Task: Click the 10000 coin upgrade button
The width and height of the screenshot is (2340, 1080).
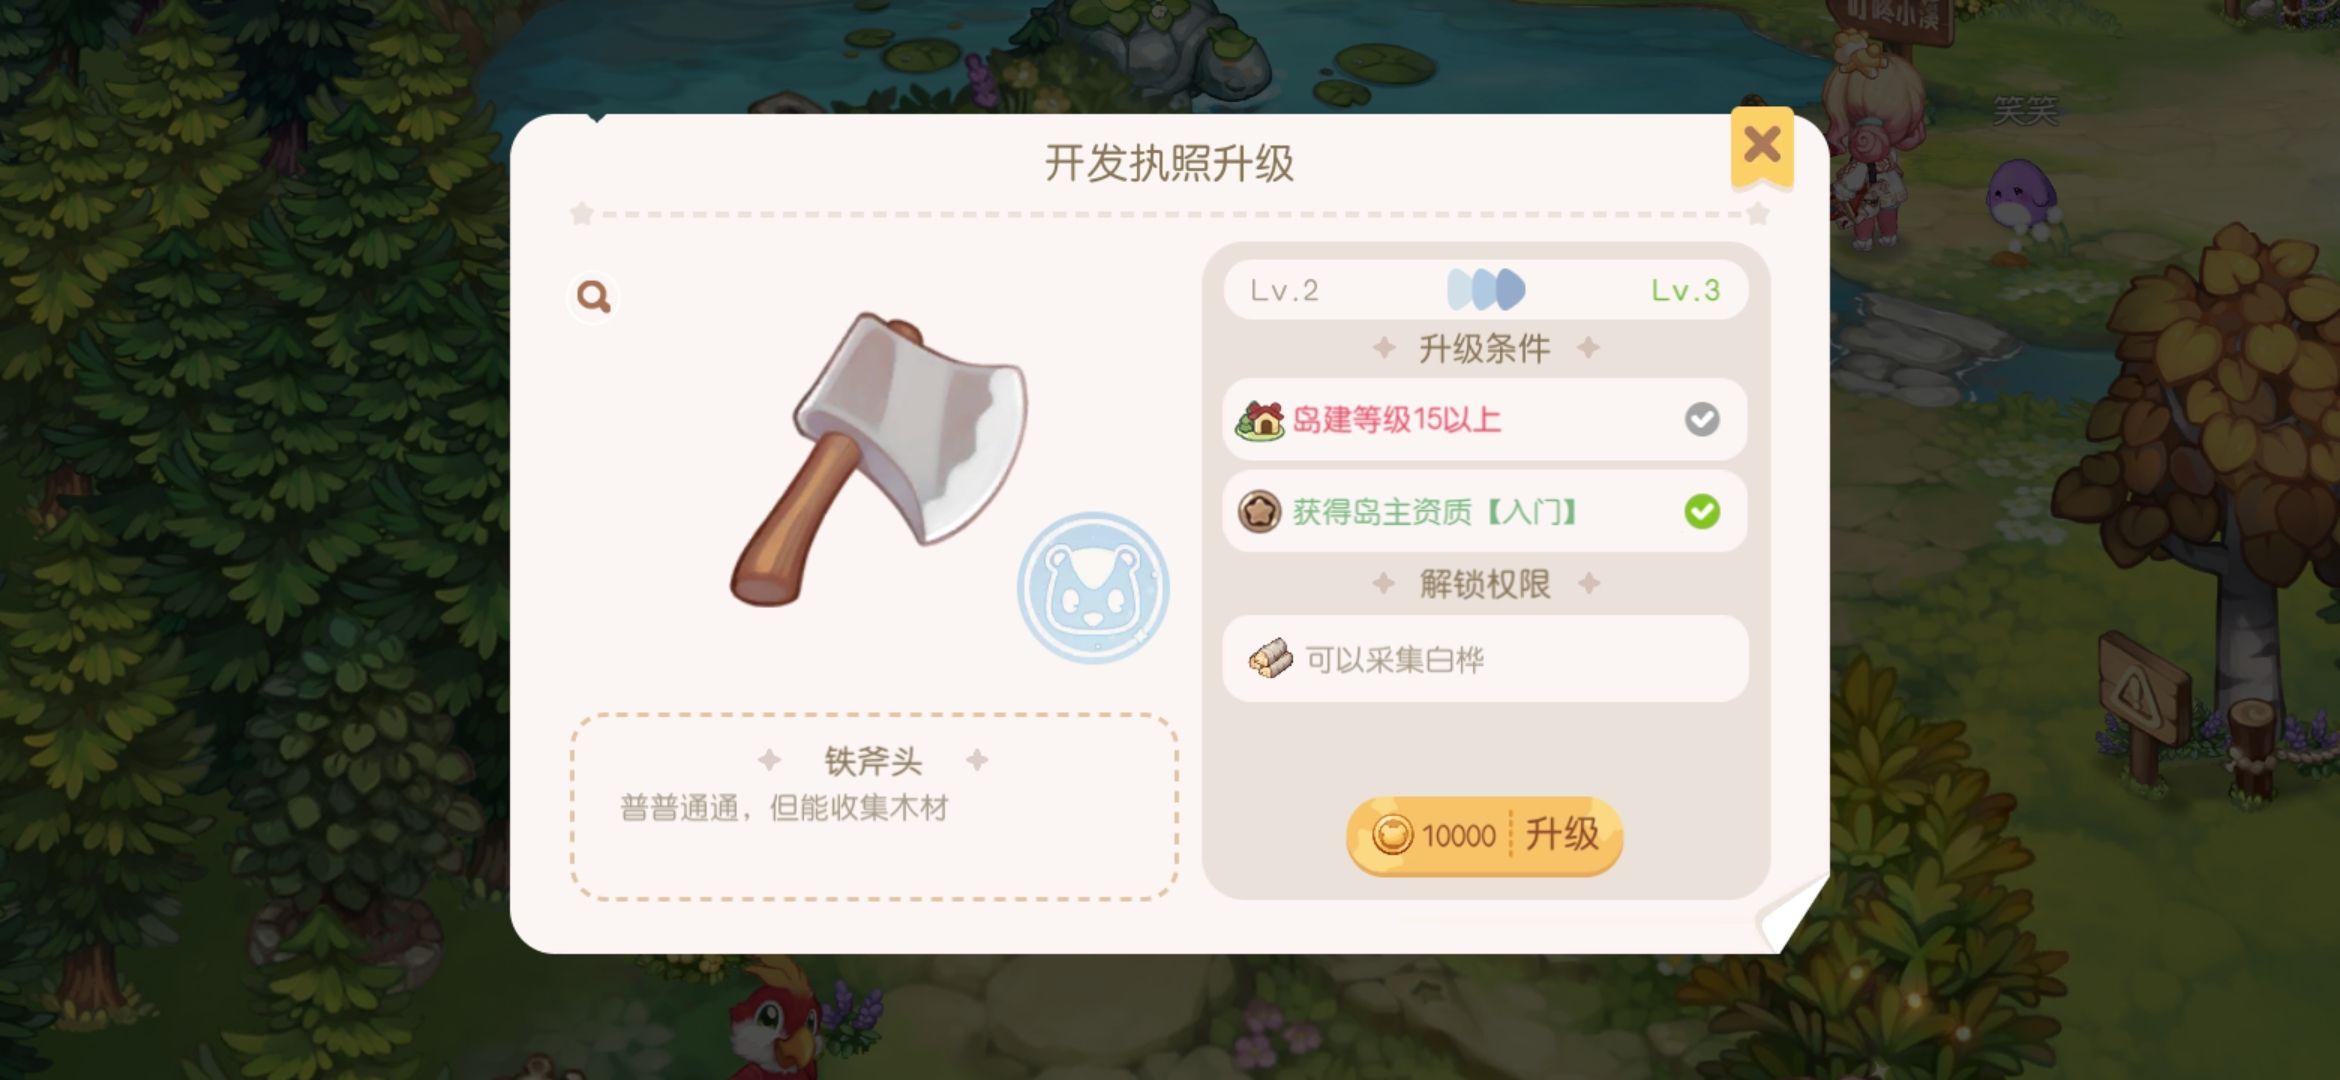Action: [x=1484, y=836]
